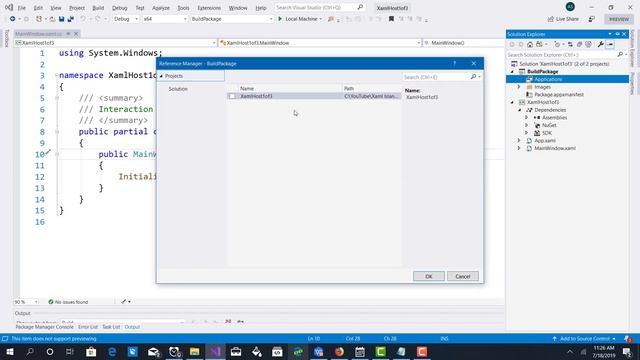
Task: Click the navigate backward icon in the toolbar
Action: [x=13, y=19]
